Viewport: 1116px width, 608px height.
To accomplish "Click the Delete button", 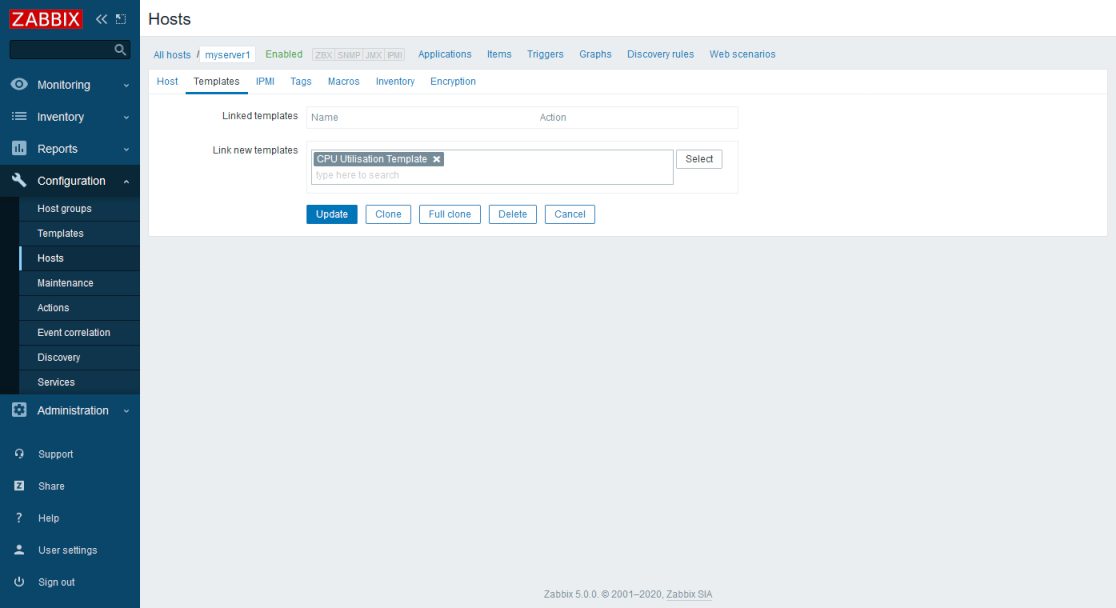I will tap(512, 214).
